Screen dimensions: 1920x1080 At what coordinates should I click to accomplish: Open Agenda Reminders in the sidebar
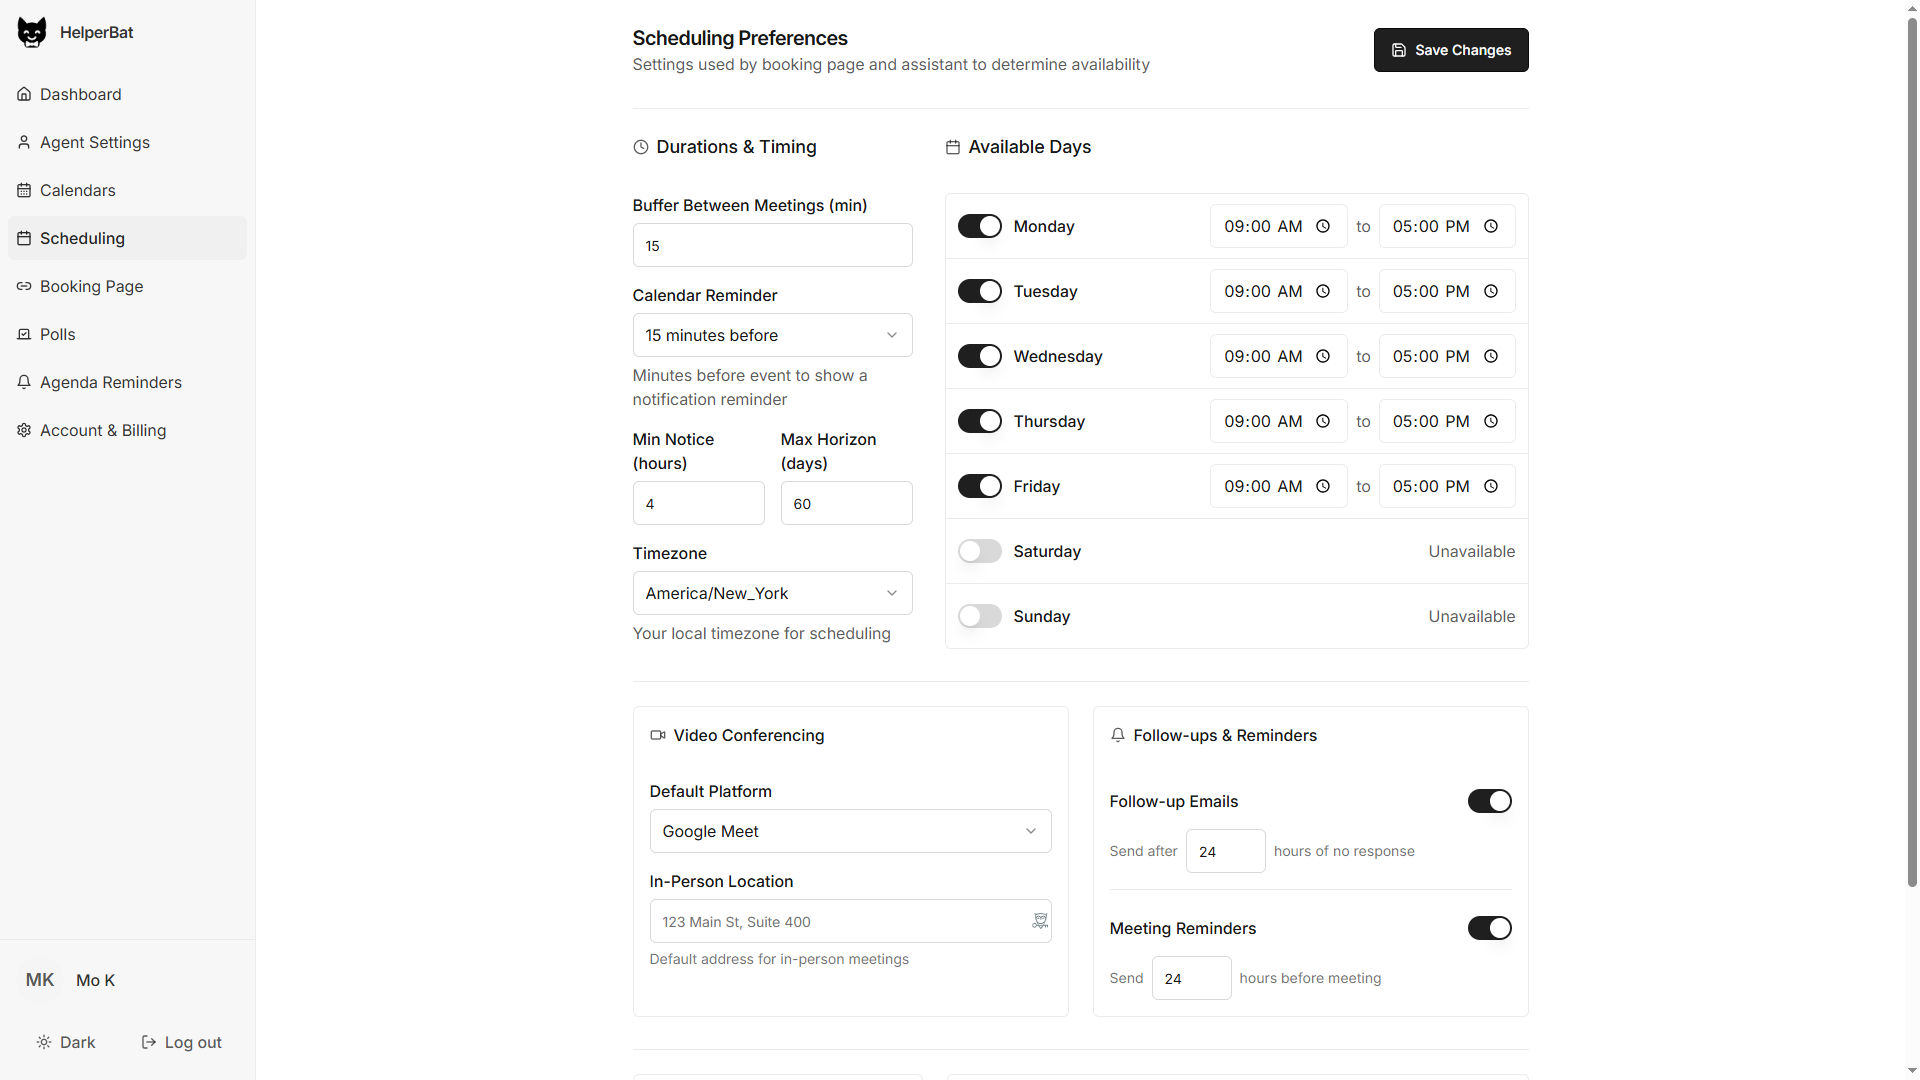pos(110,382)
